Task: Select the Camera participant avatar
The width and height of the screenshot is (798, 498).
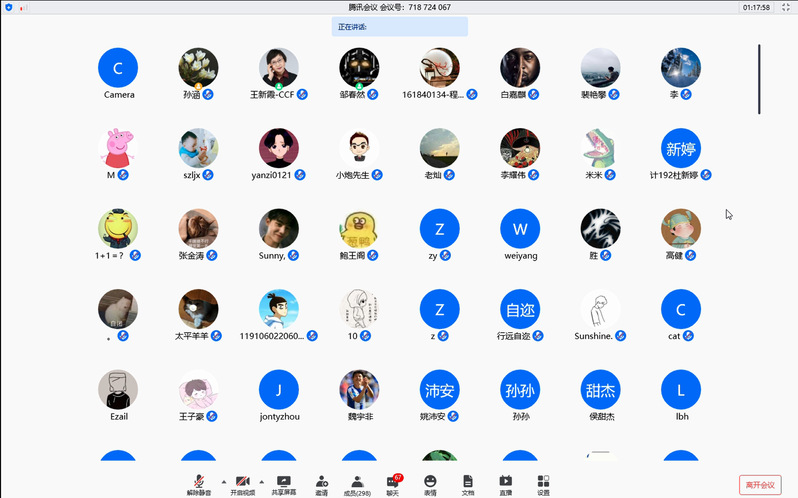Action: pos(118,68)
